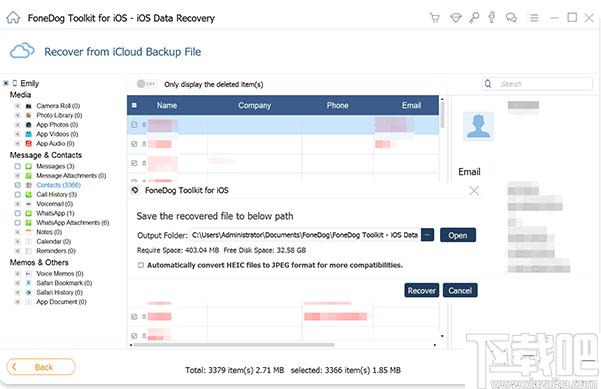Viewport: 601px width, 389px height.
Task: Toggle Only display the deleted items switch
Action: pos(146,84)
